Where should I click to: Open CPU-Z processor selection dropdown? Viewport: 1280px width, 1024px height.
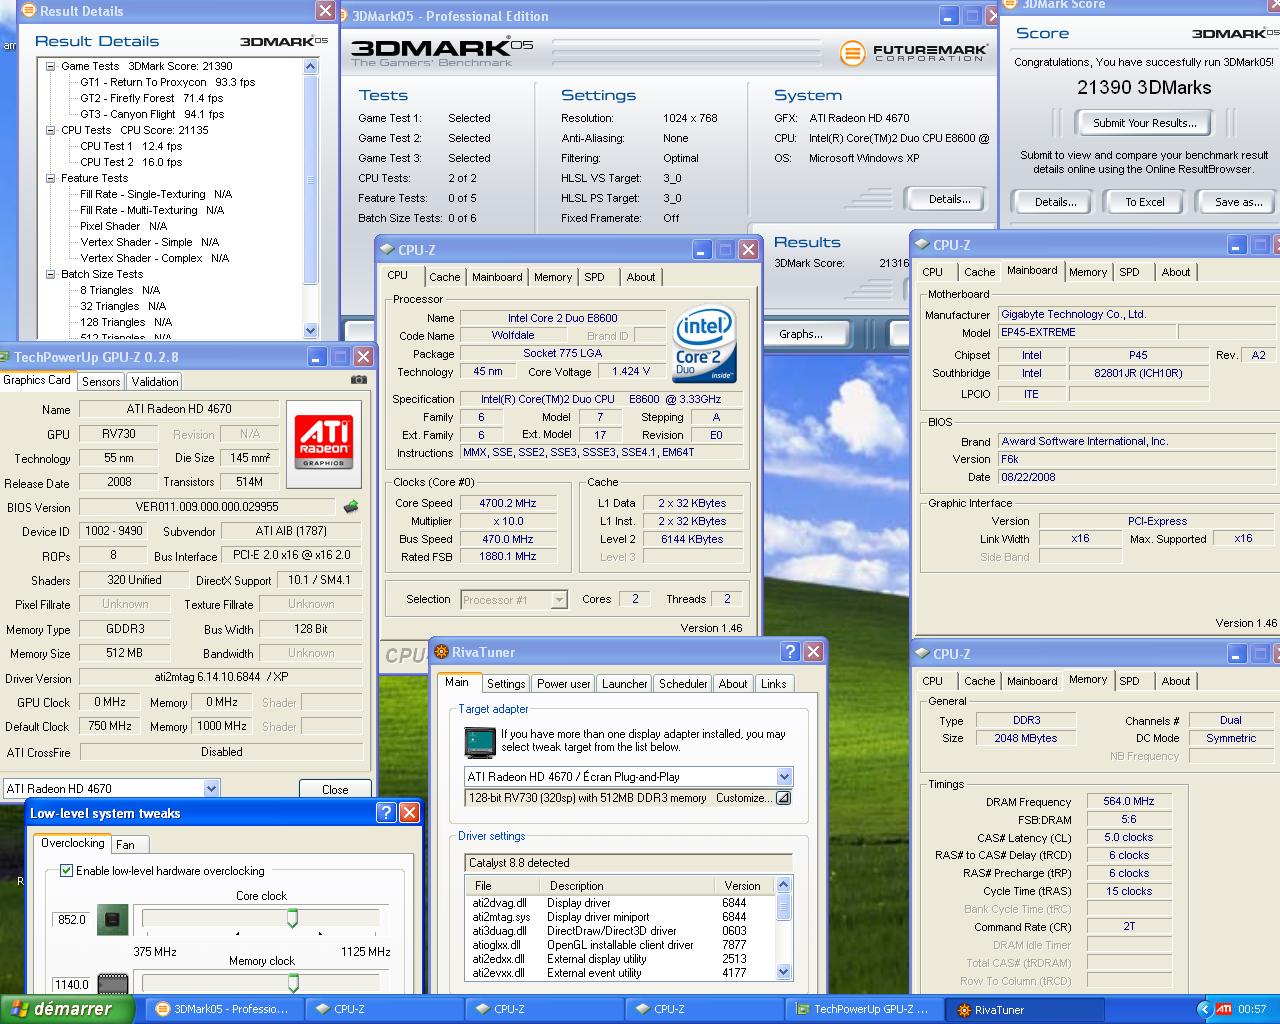click(x=559, y=600)
